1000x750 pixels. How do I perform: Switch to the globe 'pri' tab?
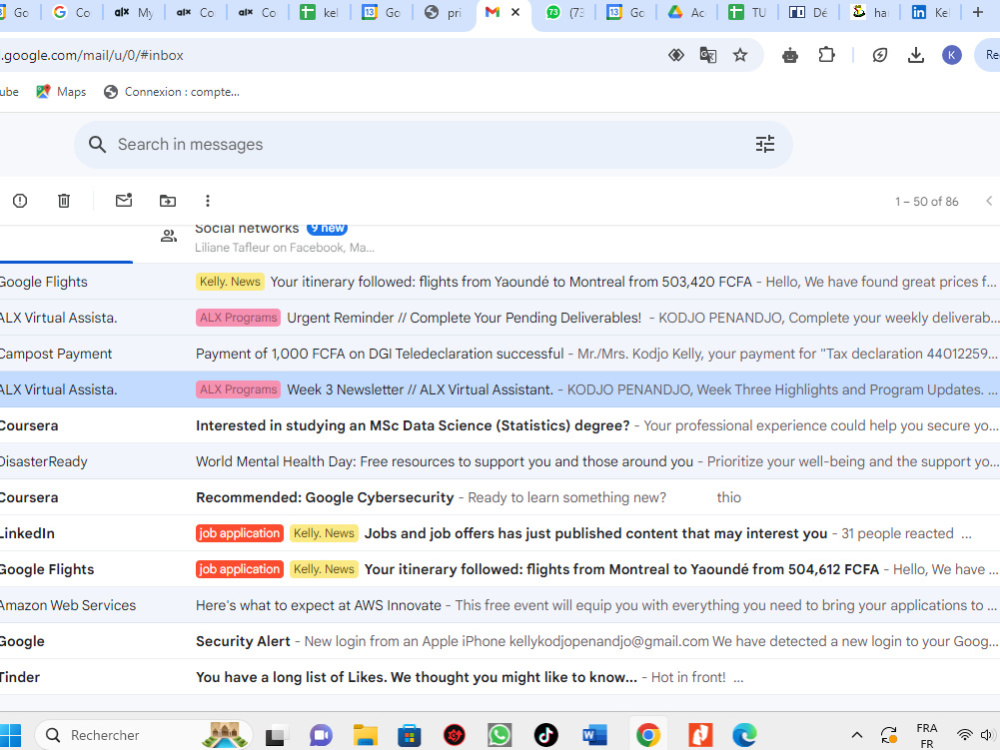tap(443, 12)
